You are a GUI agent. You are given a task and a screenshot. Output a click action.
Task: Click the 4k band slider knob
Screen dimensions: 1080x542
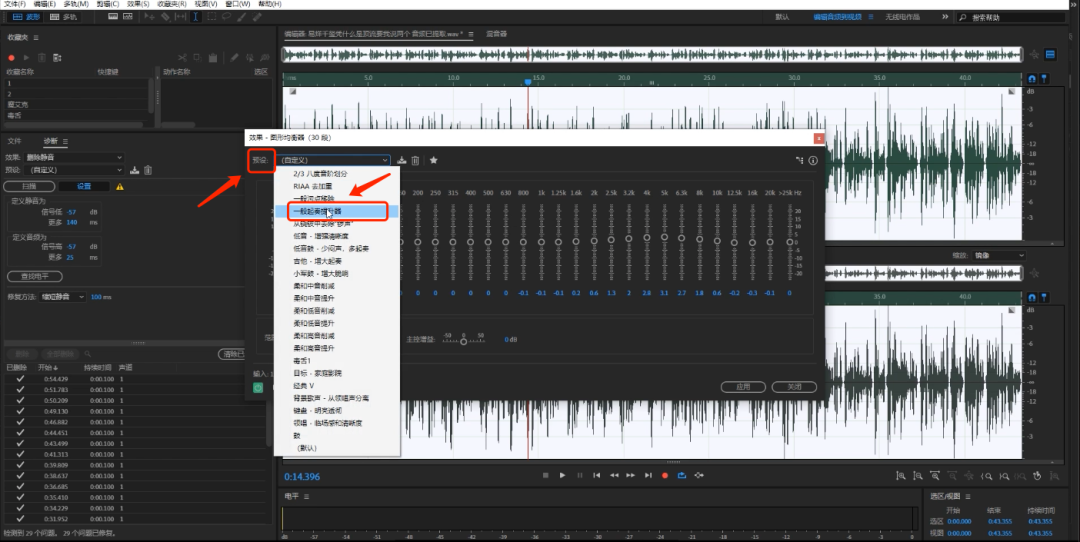tap(646, 238)
